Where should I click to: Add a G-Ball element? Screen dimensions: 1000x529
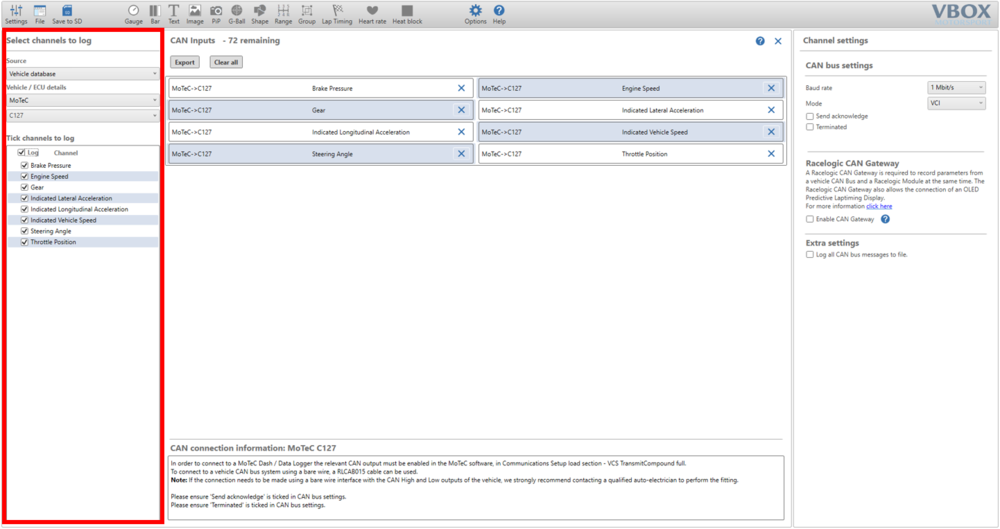click(237, 14)
